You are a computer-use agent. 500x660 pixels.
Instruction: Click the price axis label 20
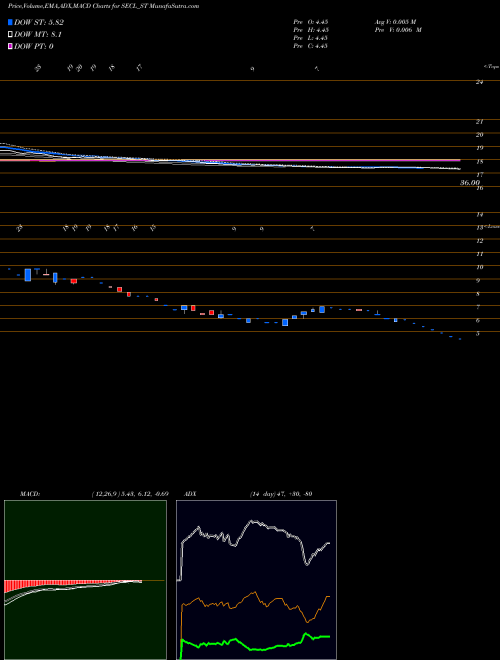pos(479,135)
